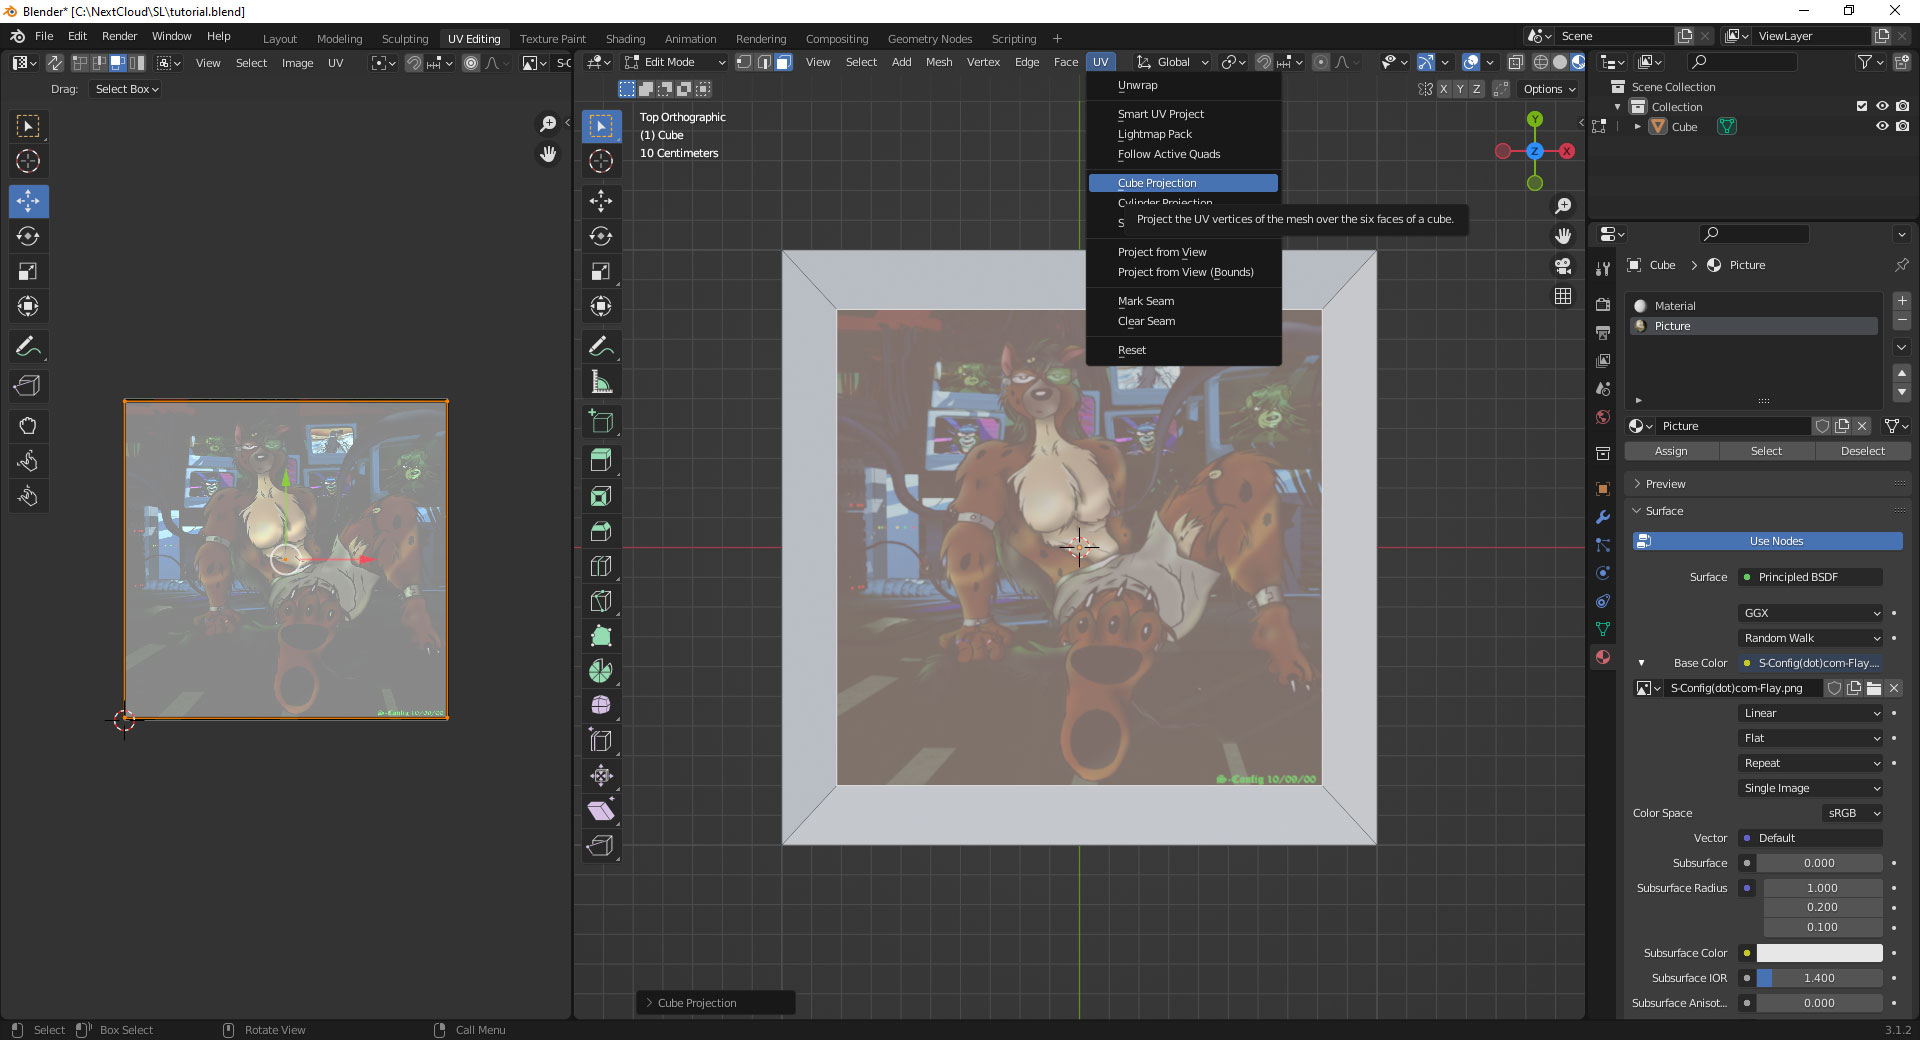The width and height of the screenshot is (1920, 1040).
Task: Open the Random Walk subsurface dropdown
Action: (1811, 638)
